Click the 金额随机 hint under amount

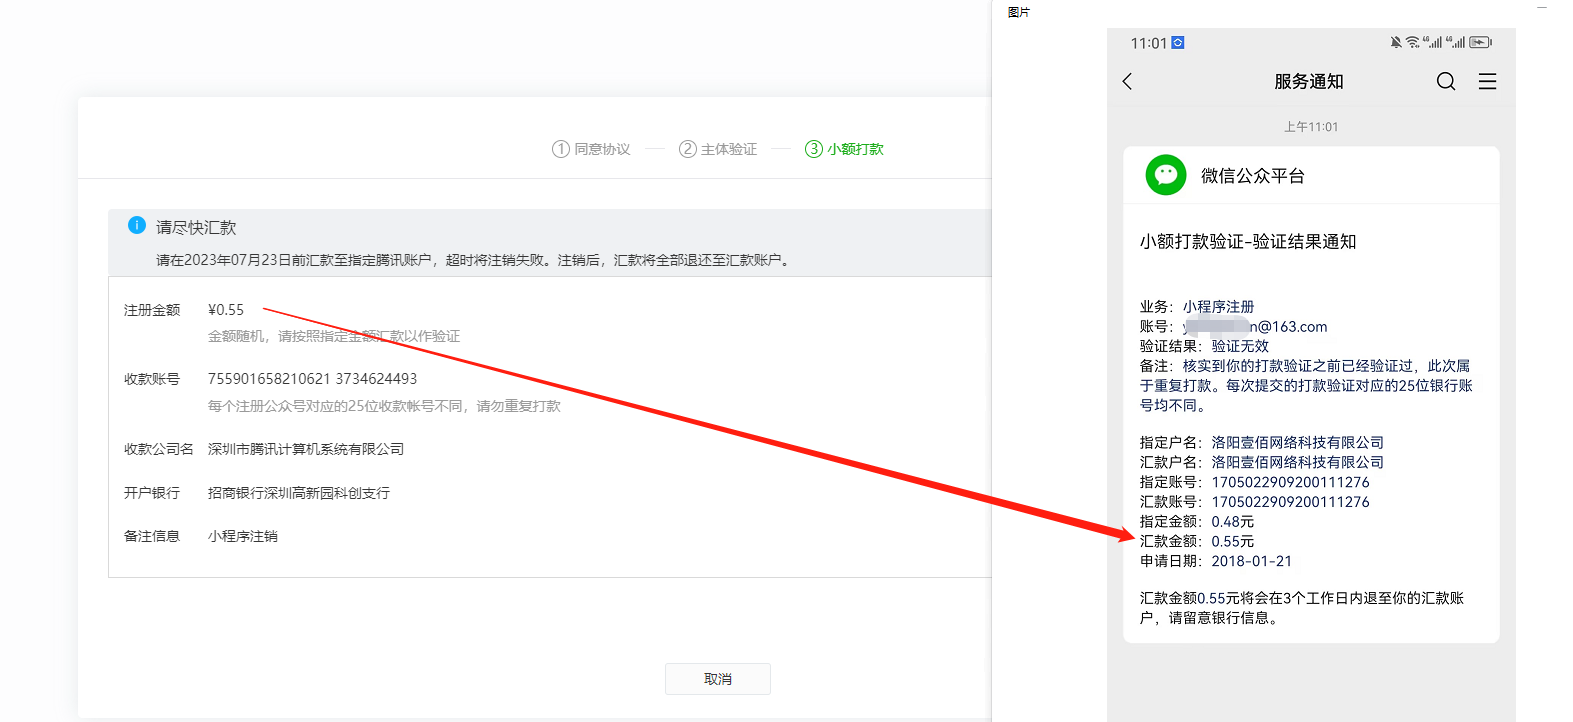(334, 336)
